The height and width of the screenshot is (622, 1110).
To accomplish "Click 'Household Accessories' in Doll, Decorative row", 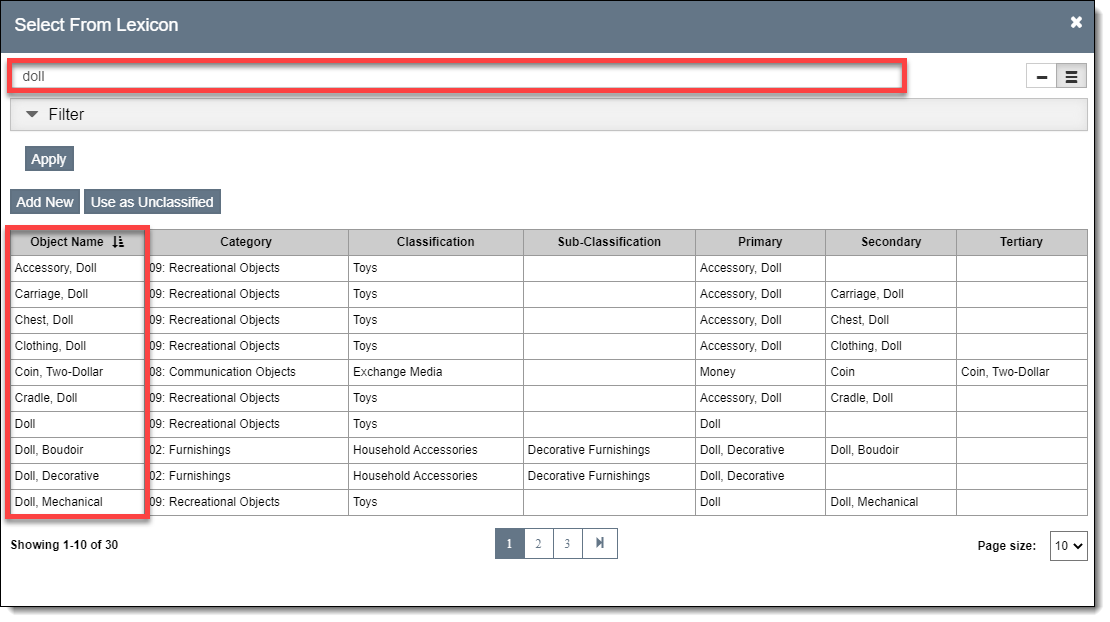I will 415,476.
